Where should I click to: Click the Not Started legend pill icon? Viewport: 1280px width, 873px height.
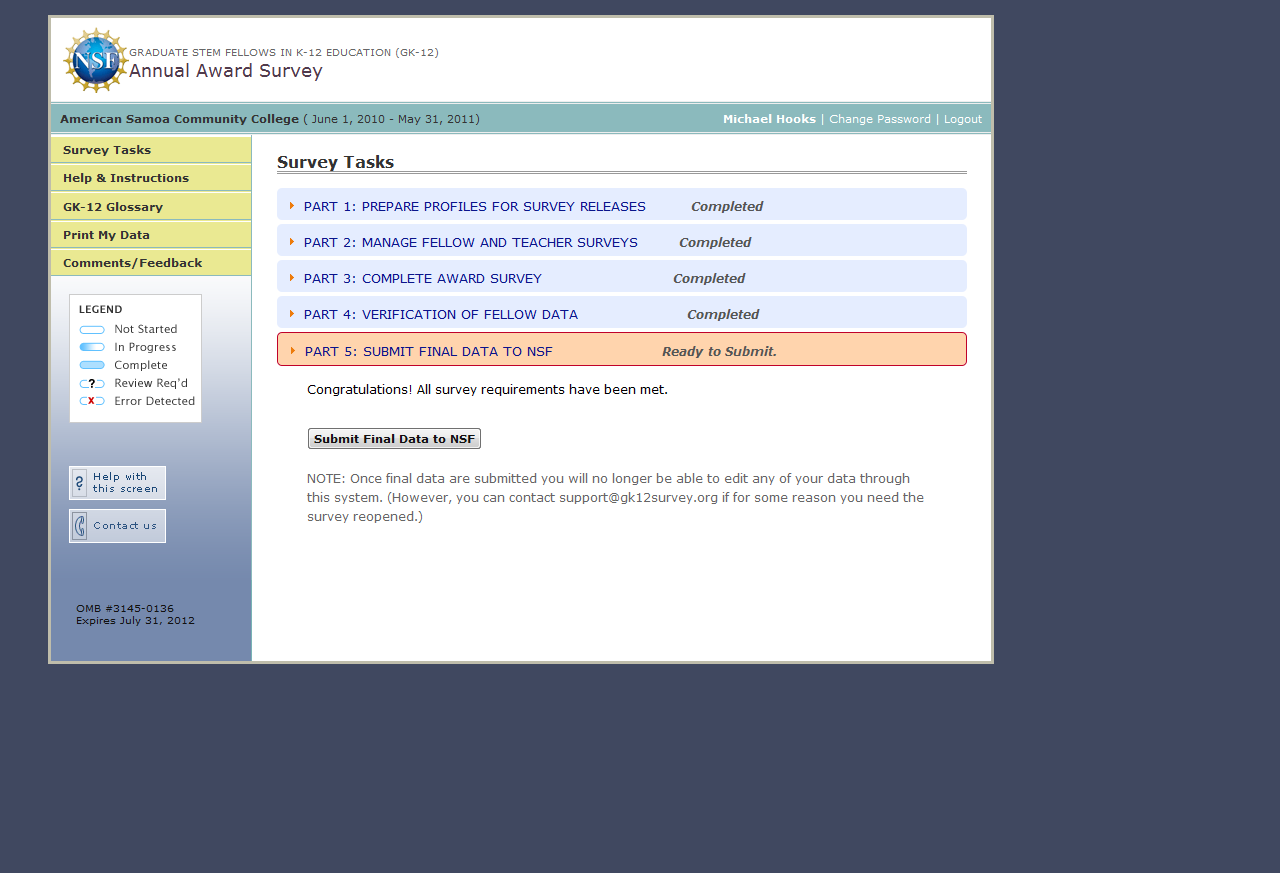92,330
